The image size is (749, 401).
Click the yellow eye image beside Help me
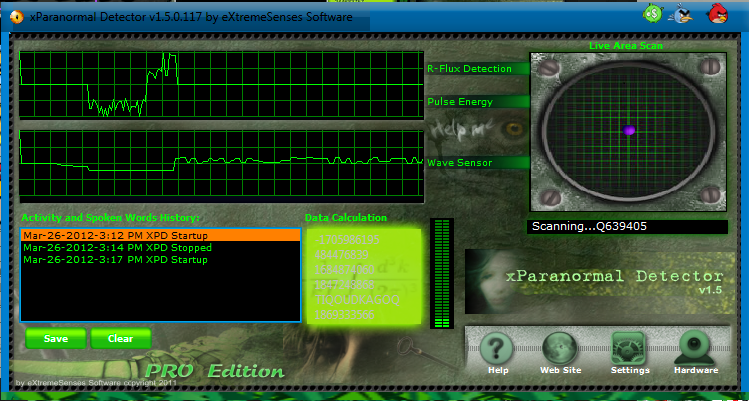pyautogui.click(x=514, y=128)
